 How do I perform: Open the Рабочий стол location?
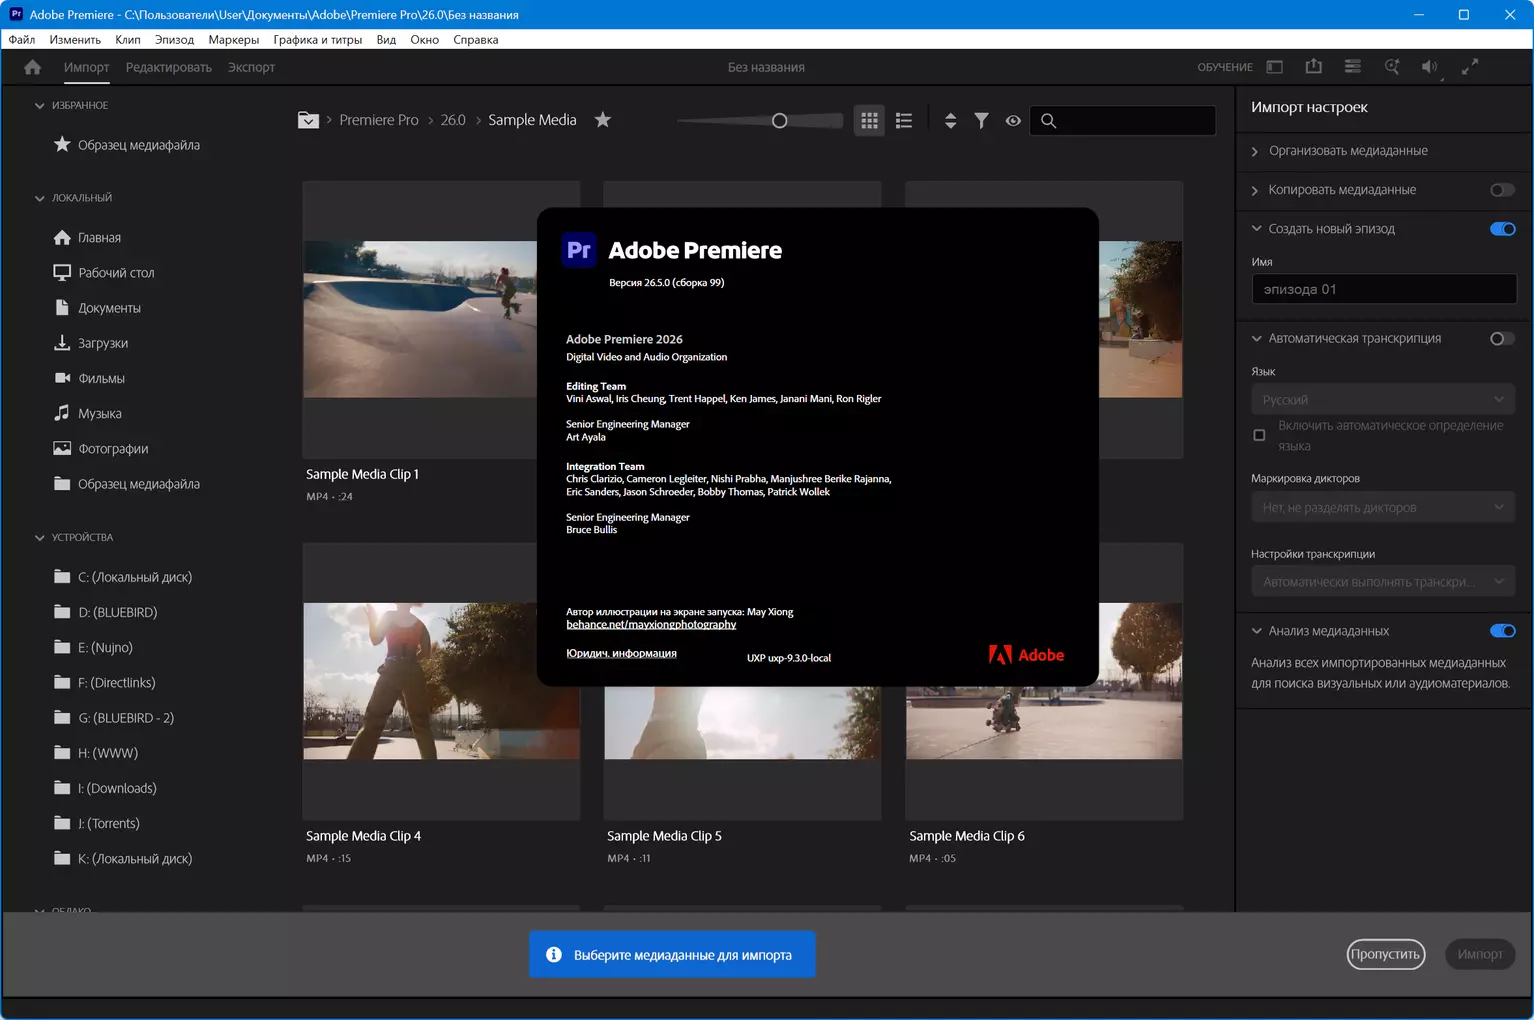104,273
